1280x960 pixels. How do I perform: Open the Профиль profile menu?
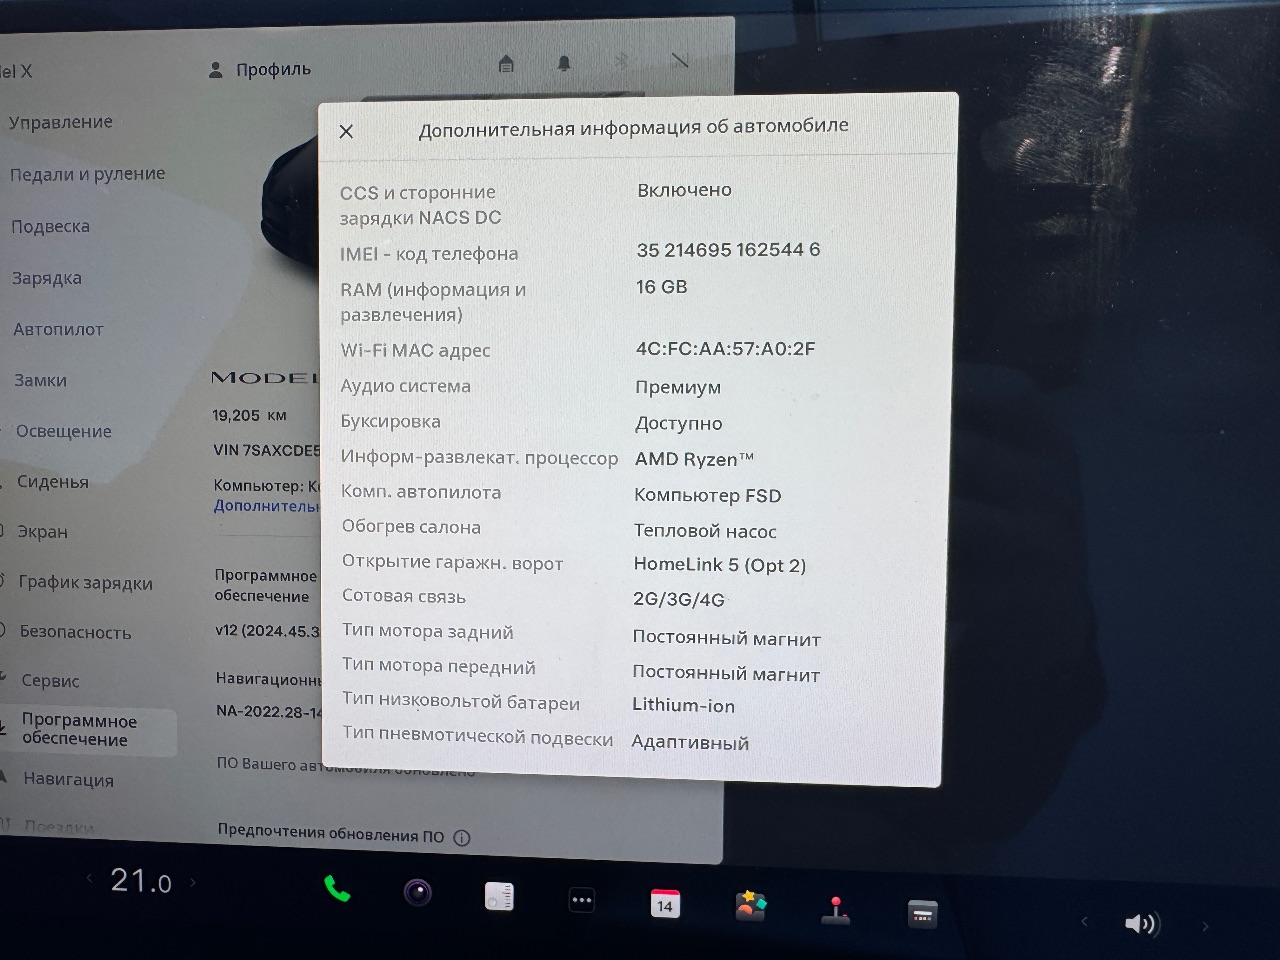tap(260, 70)
